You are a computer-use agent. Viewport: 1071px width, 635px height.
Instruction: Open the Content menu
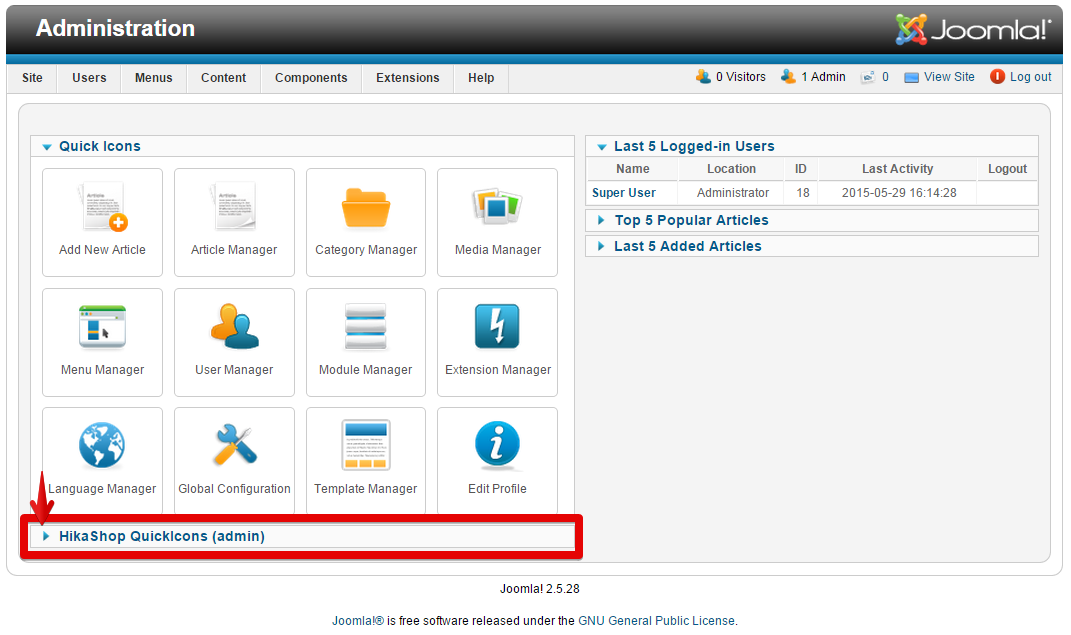(x=223, y=78)
